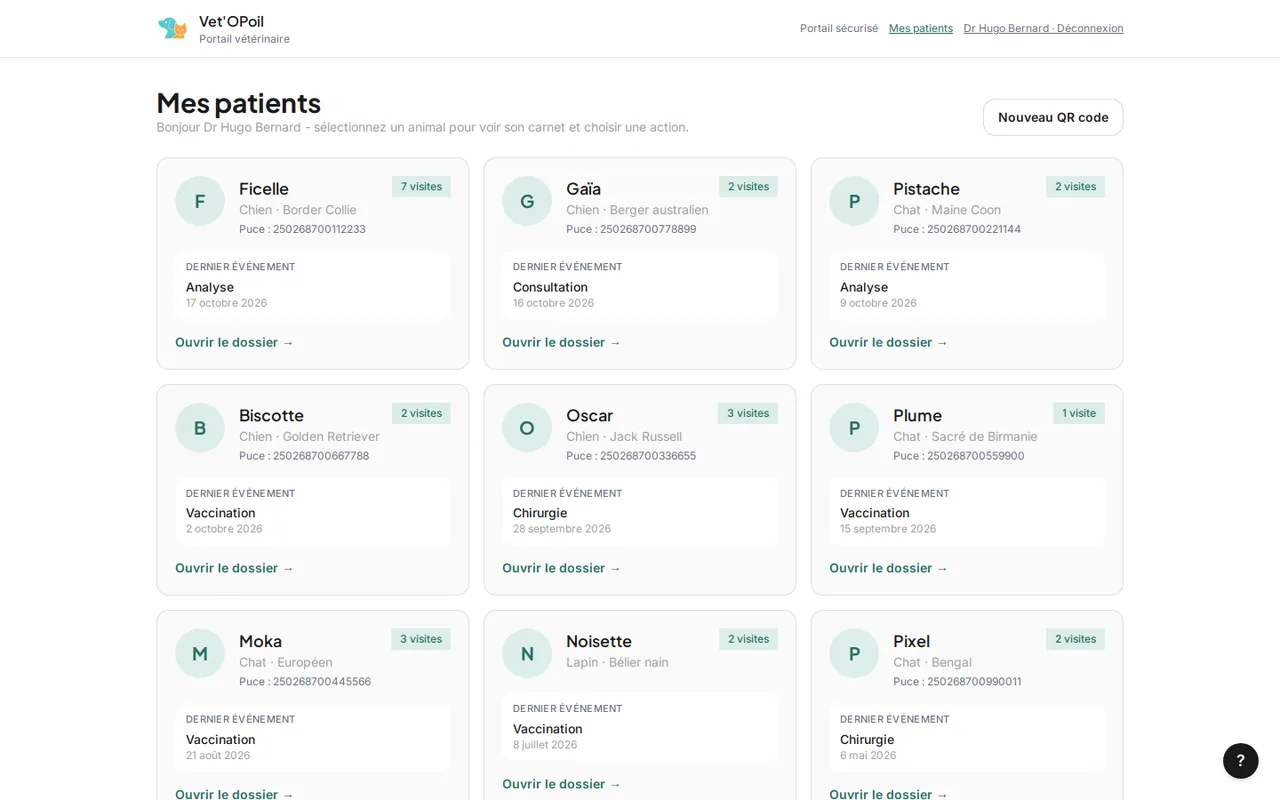
Task: Open Biscotte's dossier link
Action: coord(235,568)
